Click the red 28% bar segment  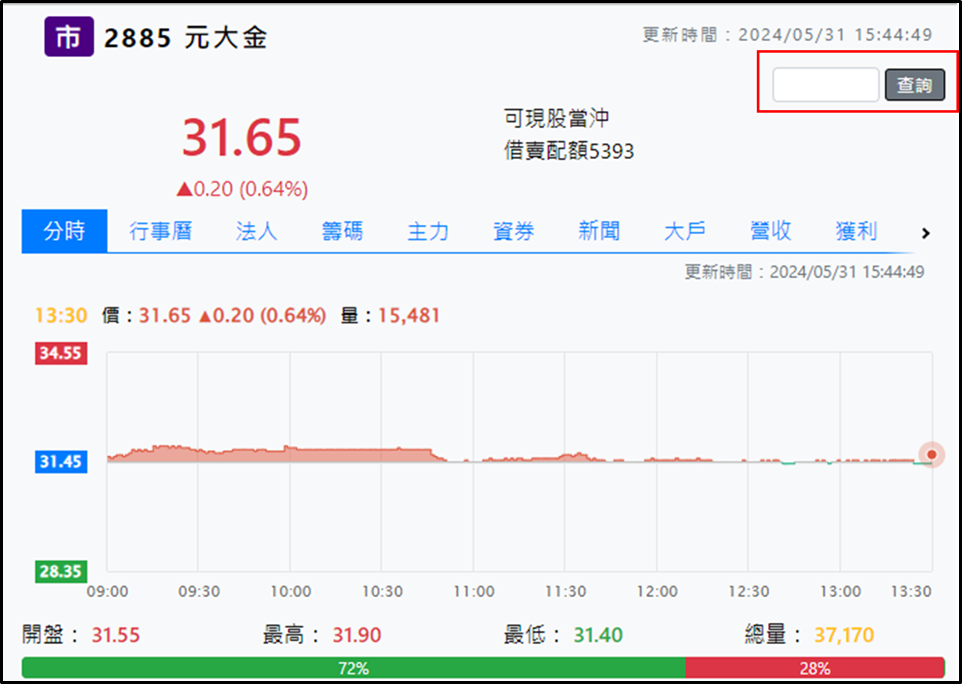point(815,667)
